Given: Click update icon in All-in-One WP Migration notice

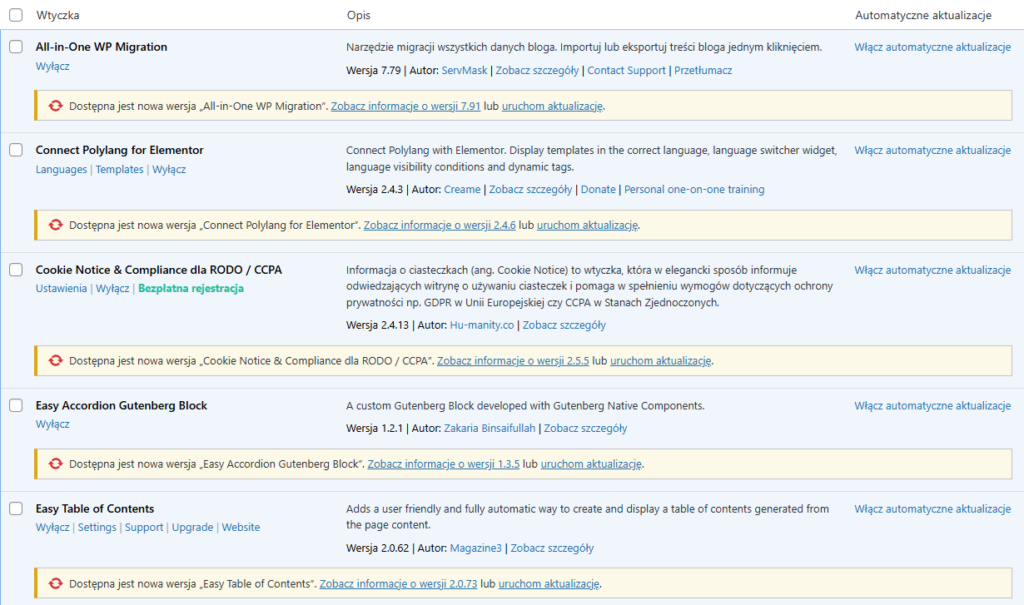Looking at the screenshot, I should point(56,105).
